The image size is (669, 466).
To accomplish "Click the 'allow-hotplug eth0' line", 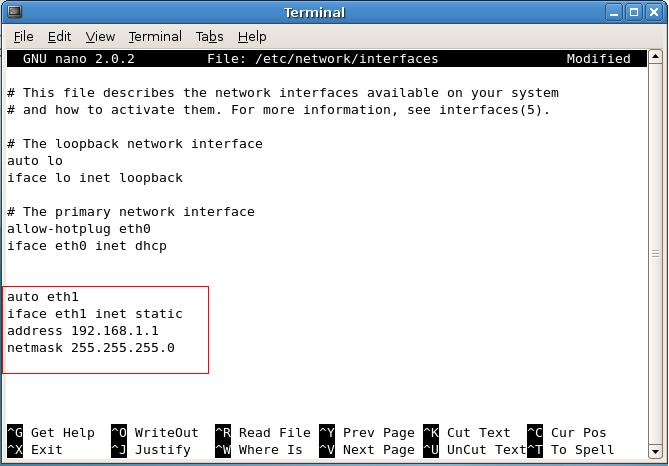I will click(x=79, y=229).
